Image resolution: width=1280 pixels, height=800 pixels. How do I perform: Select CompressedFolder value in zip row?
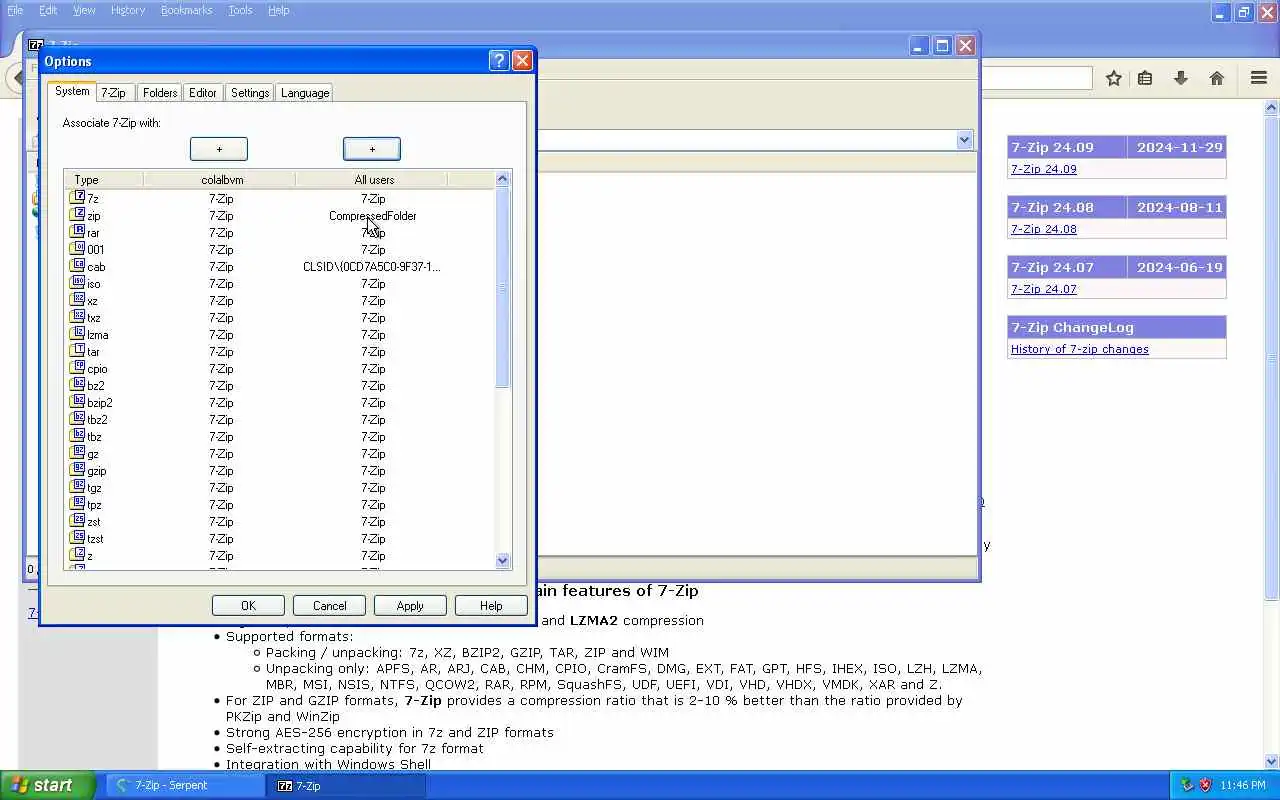pos(373,216)
